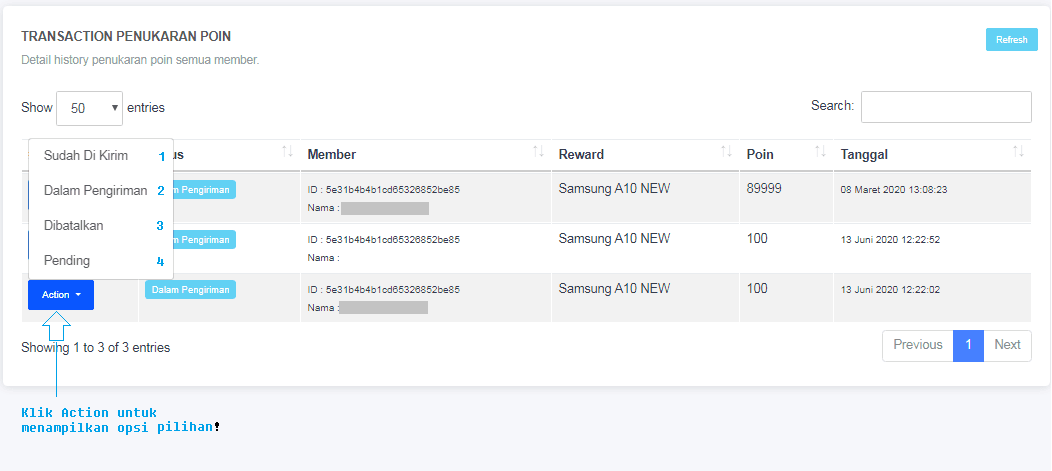Click the sort arrows in Reward column
The width and height of the screenshot is (1052, 471).
pyautogui.click(x=726, y=152)
